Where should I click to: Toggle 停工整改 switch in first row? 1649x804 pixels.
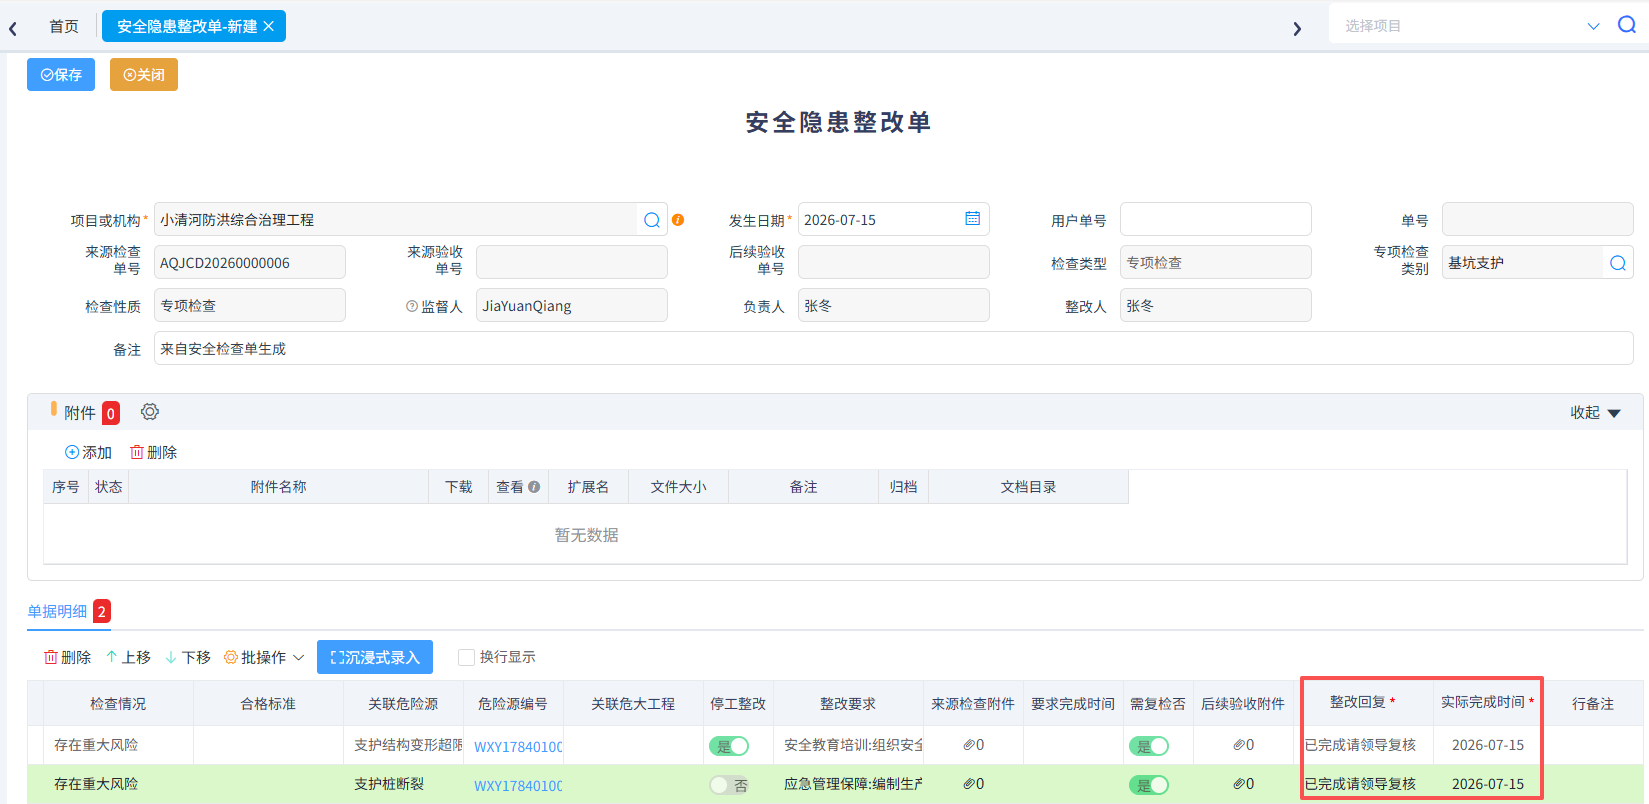coord(729,746)
